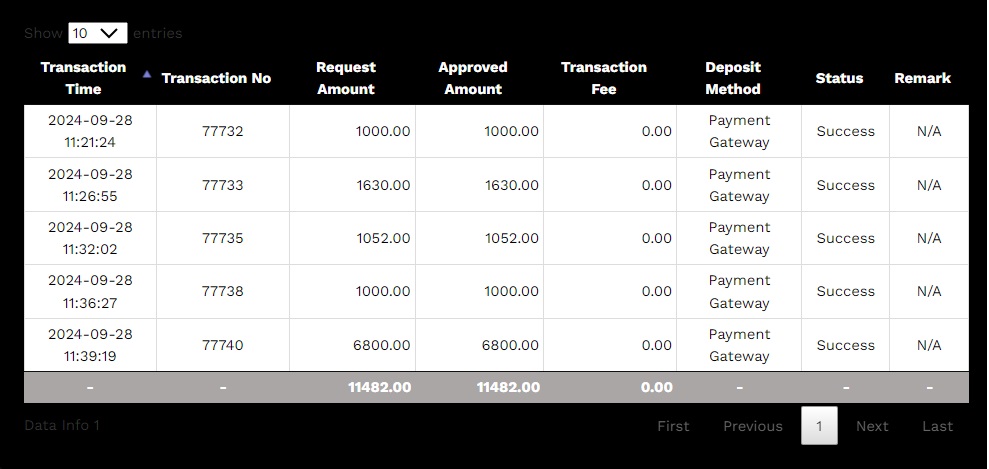Sort by Transaction Time column header
Viewport: 989px width, 469px height.
pyautogui.click(x=83, y=78)
